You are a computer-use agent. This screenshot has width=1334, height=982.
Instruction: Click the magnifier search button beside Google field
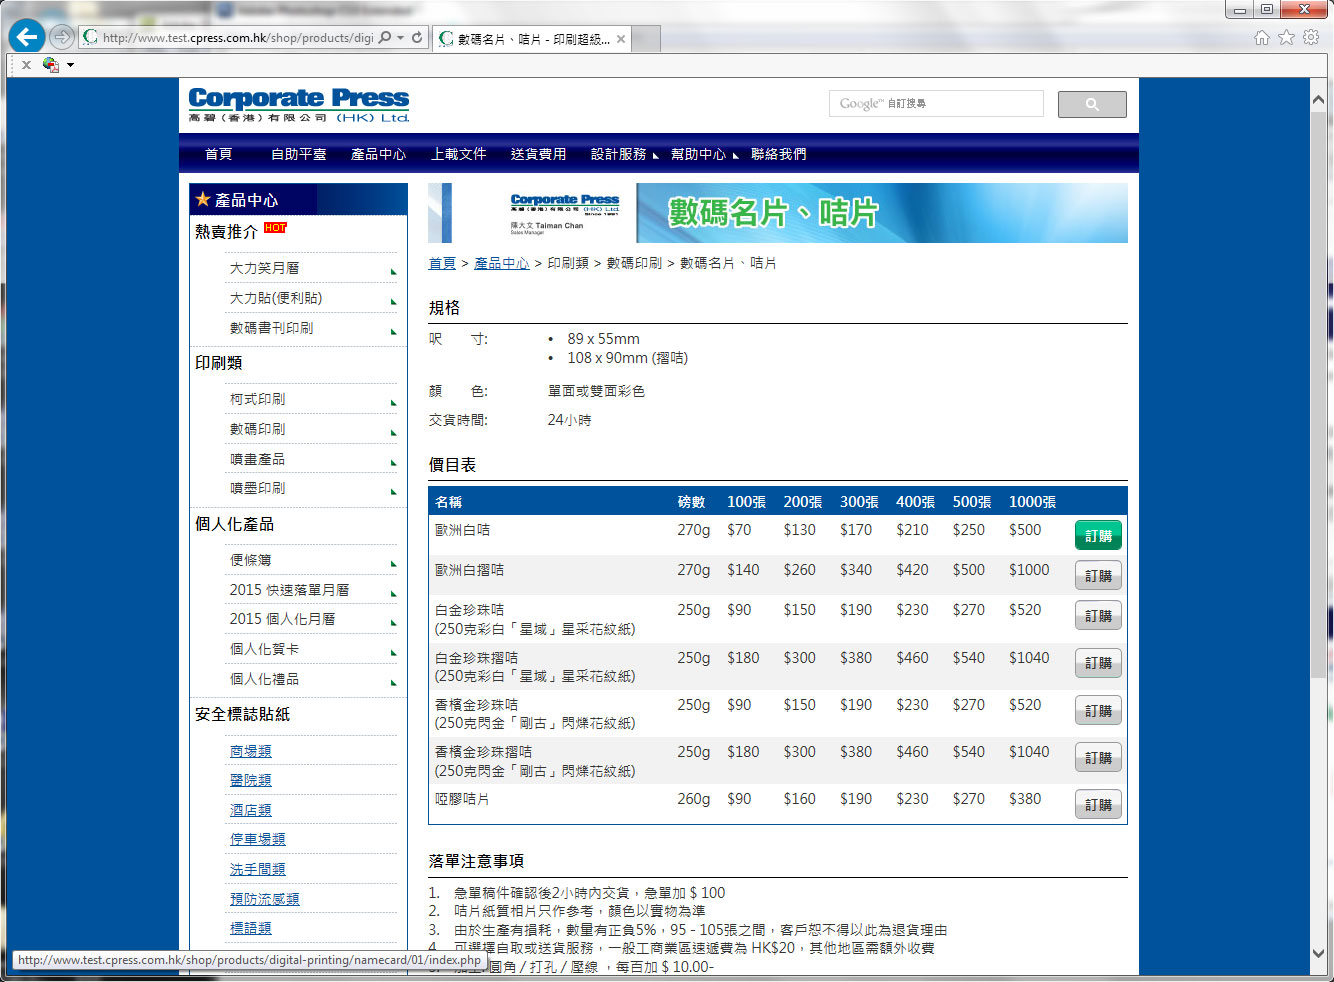tap(1091, 104)
